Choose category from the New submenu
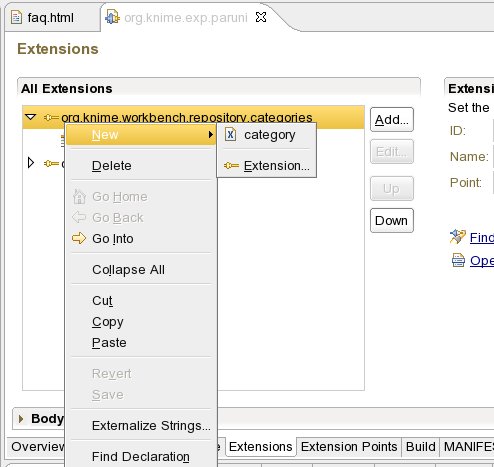 (x=266, y=135)
